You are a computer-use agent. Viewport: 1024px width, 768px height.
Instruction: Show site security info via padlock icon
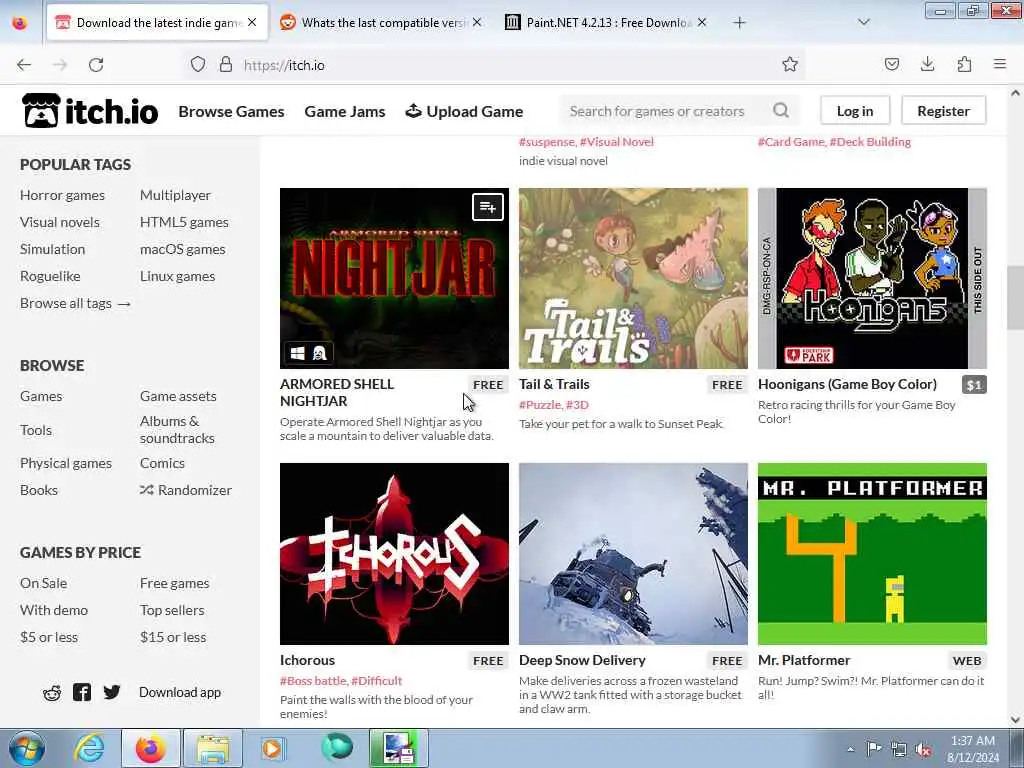click(x=225, y=65)
